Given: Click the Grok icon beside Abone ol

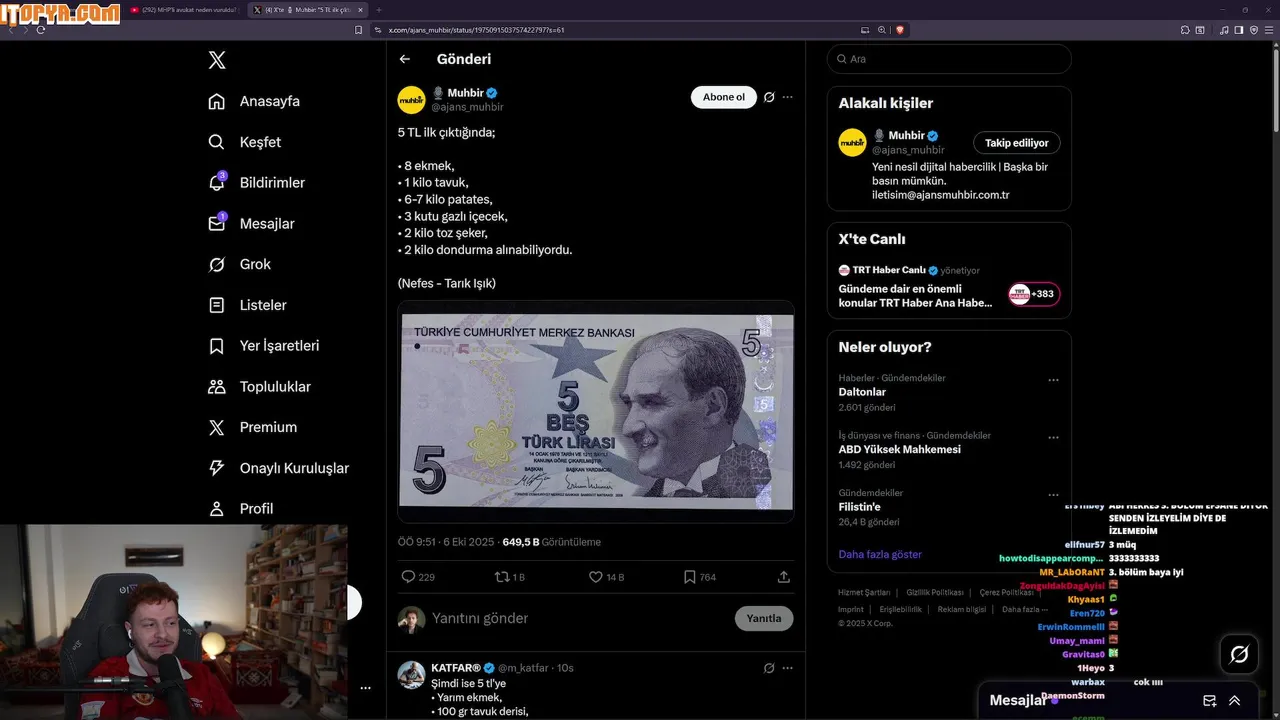Looking at the screenshot, I should pos(769,97).
